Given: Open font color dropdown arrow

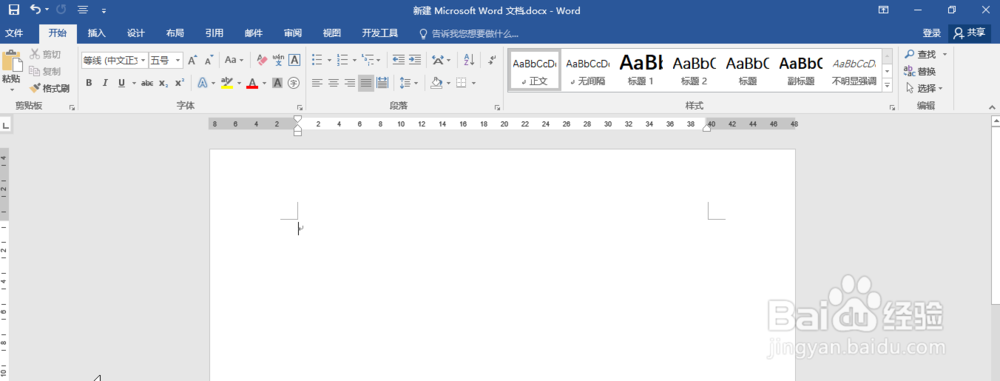Looking at the screenshot, I should click(x=264, y=83).
